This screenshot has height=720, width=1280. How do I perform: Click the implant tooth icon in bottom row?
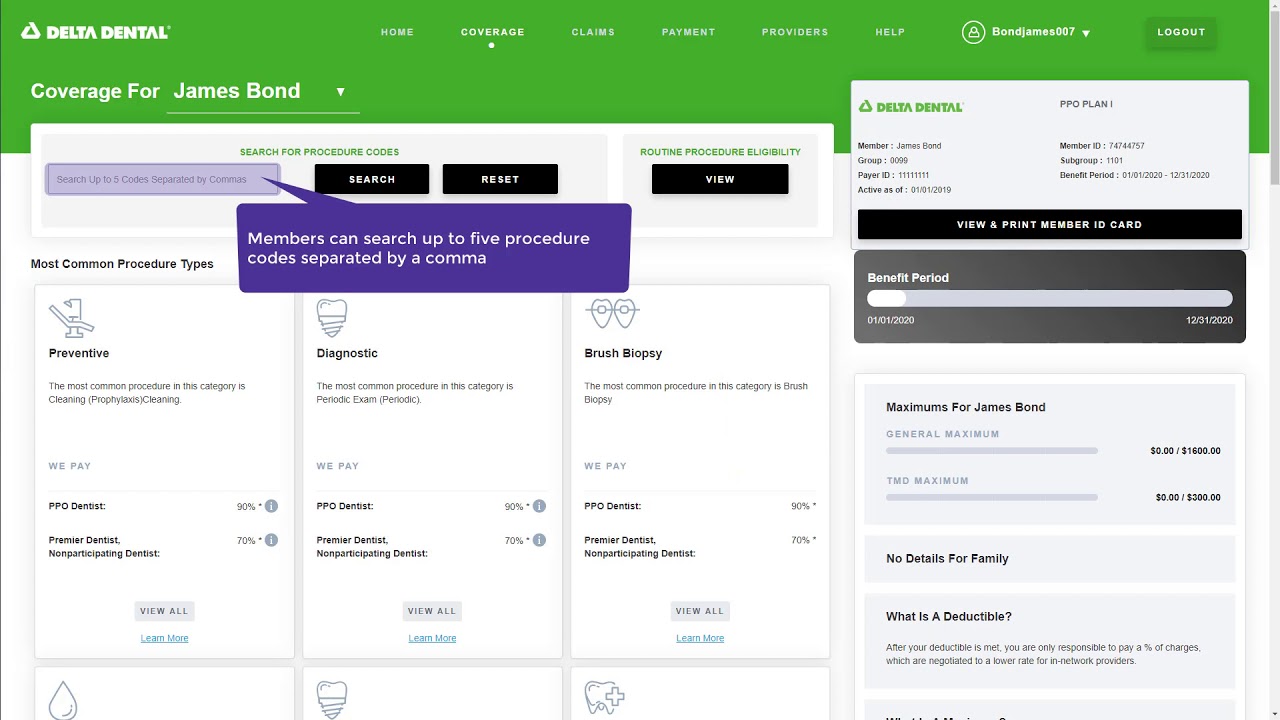pyautogui.click(x=331, y=699)
